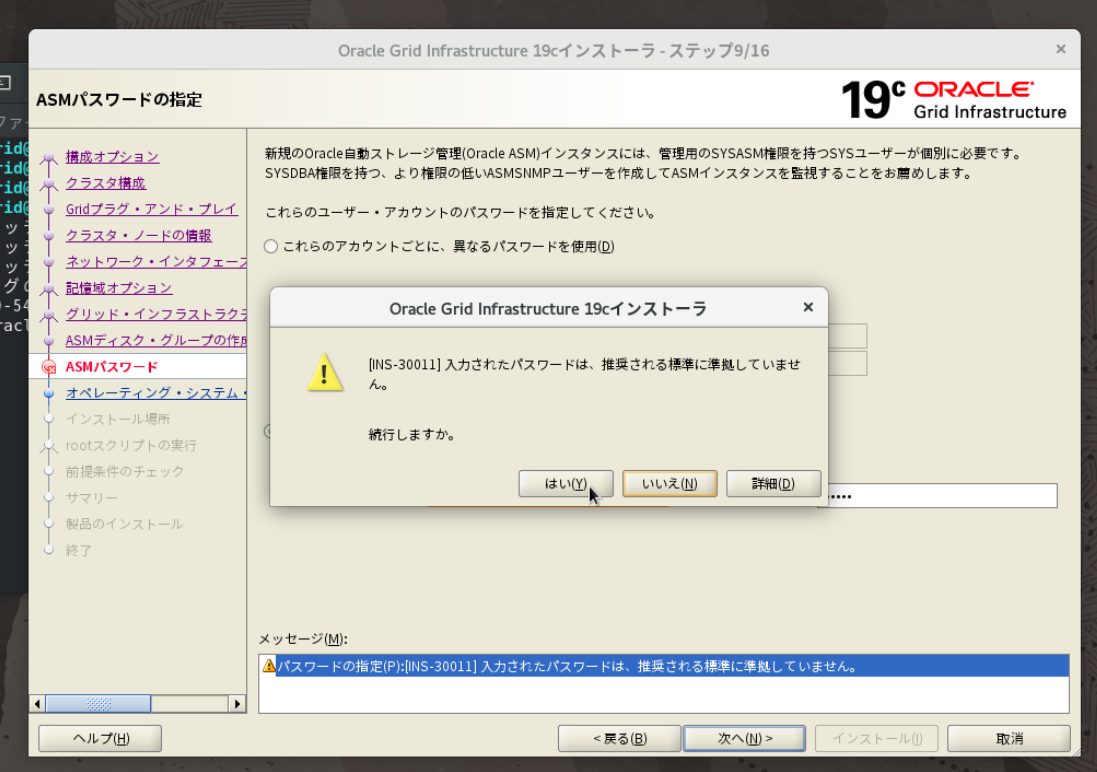Click step marker beside 記憶域オプション

[48, 289]
